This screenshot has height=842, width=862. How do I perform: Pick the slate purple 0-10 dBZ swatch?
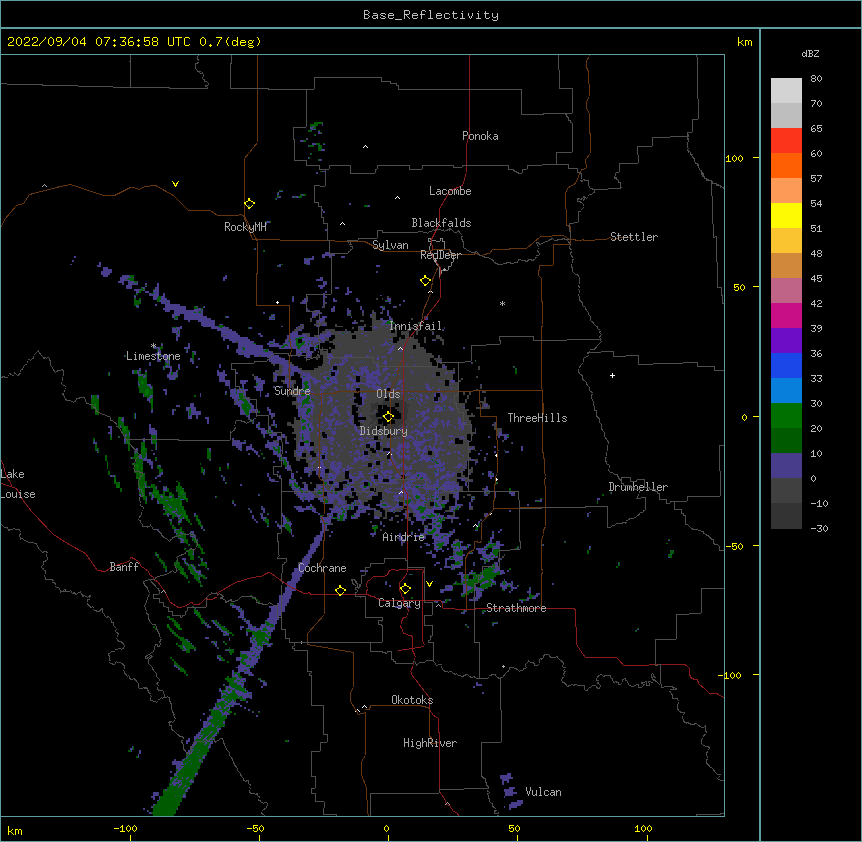tap(786, 466)
